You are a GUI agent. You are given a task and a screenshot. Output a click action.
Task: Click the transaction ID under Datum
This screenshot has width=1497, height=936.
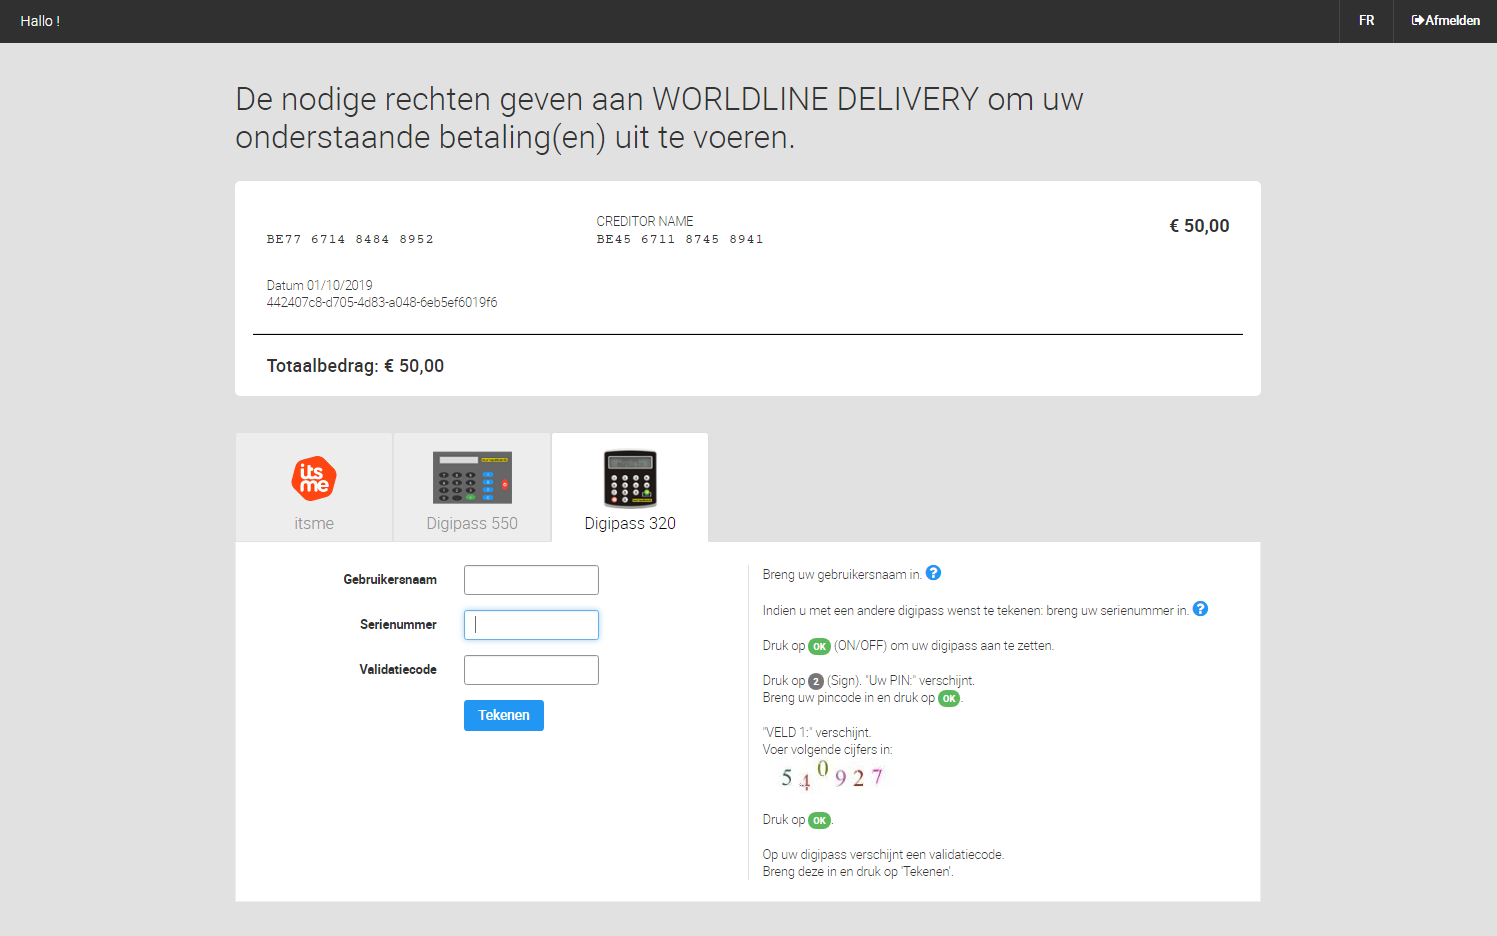(382, 302)
